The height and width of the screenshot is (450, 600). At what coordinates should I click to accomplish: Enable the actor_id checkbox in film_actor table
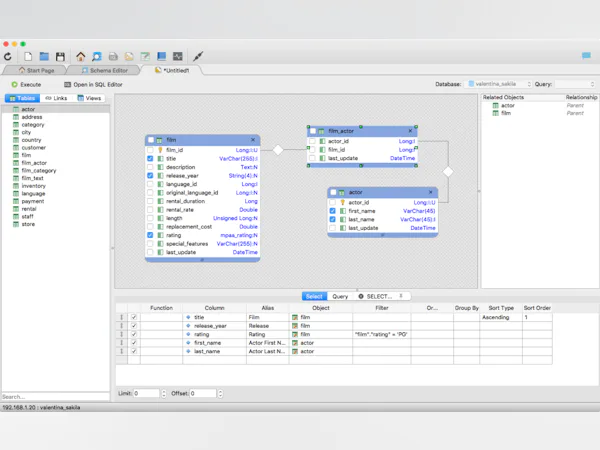312,141
